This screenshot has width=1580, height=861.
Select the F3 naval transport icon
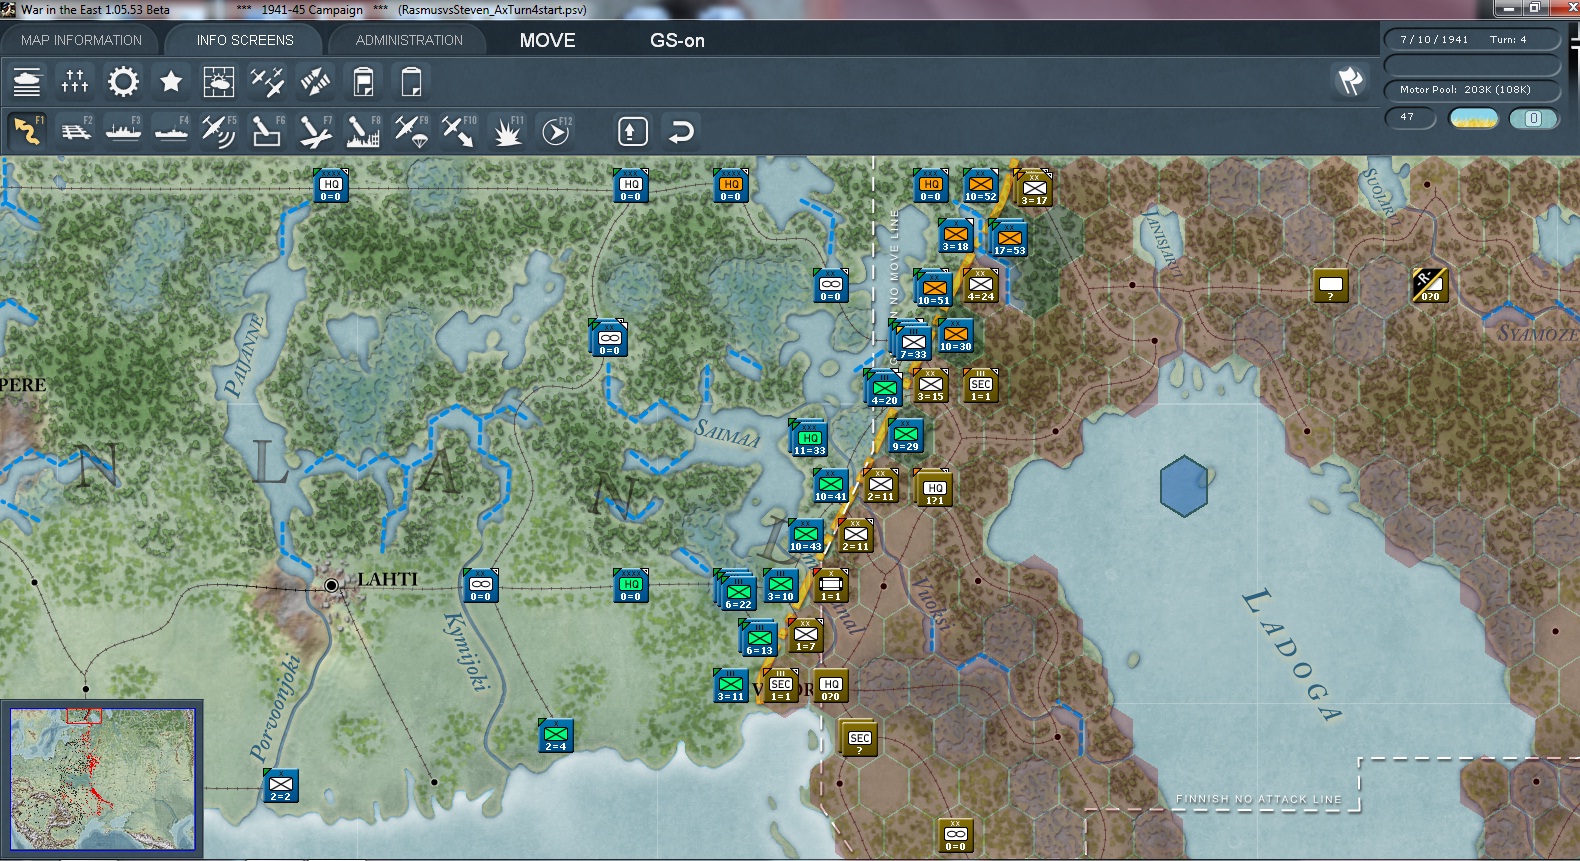[x=123, y=131]
